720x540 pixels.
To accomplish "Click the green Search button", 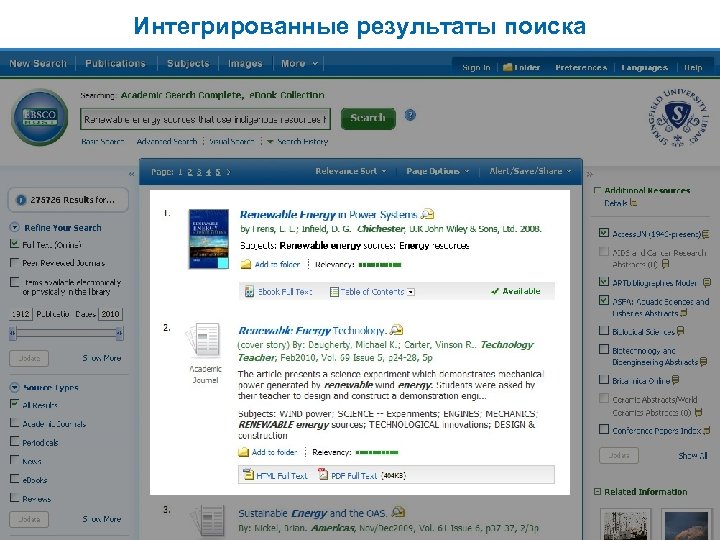I will [368, 118].
